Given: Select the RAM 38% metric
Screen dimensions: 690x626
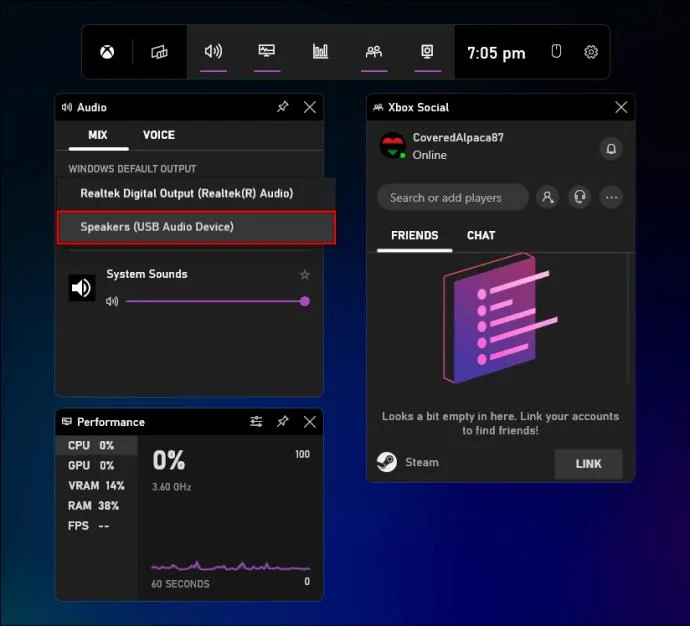Looking at the screenshot, I should (97, 506).
